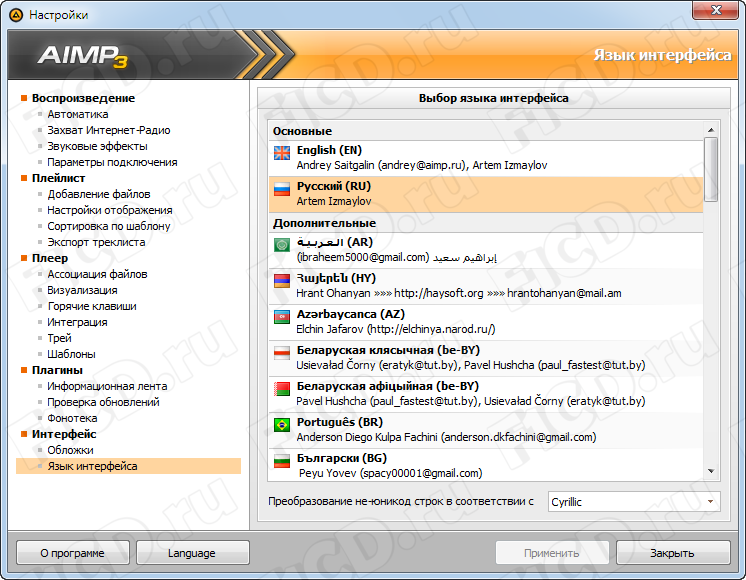Click the Дополнительные group header
Screen dimensions: 746x580
[486, 223]
